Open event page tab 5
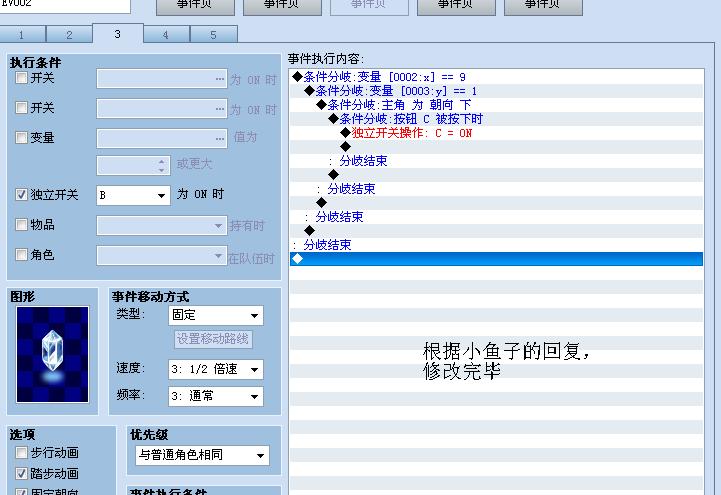Screen dimensions: 721x495 [x=213, y=34]
